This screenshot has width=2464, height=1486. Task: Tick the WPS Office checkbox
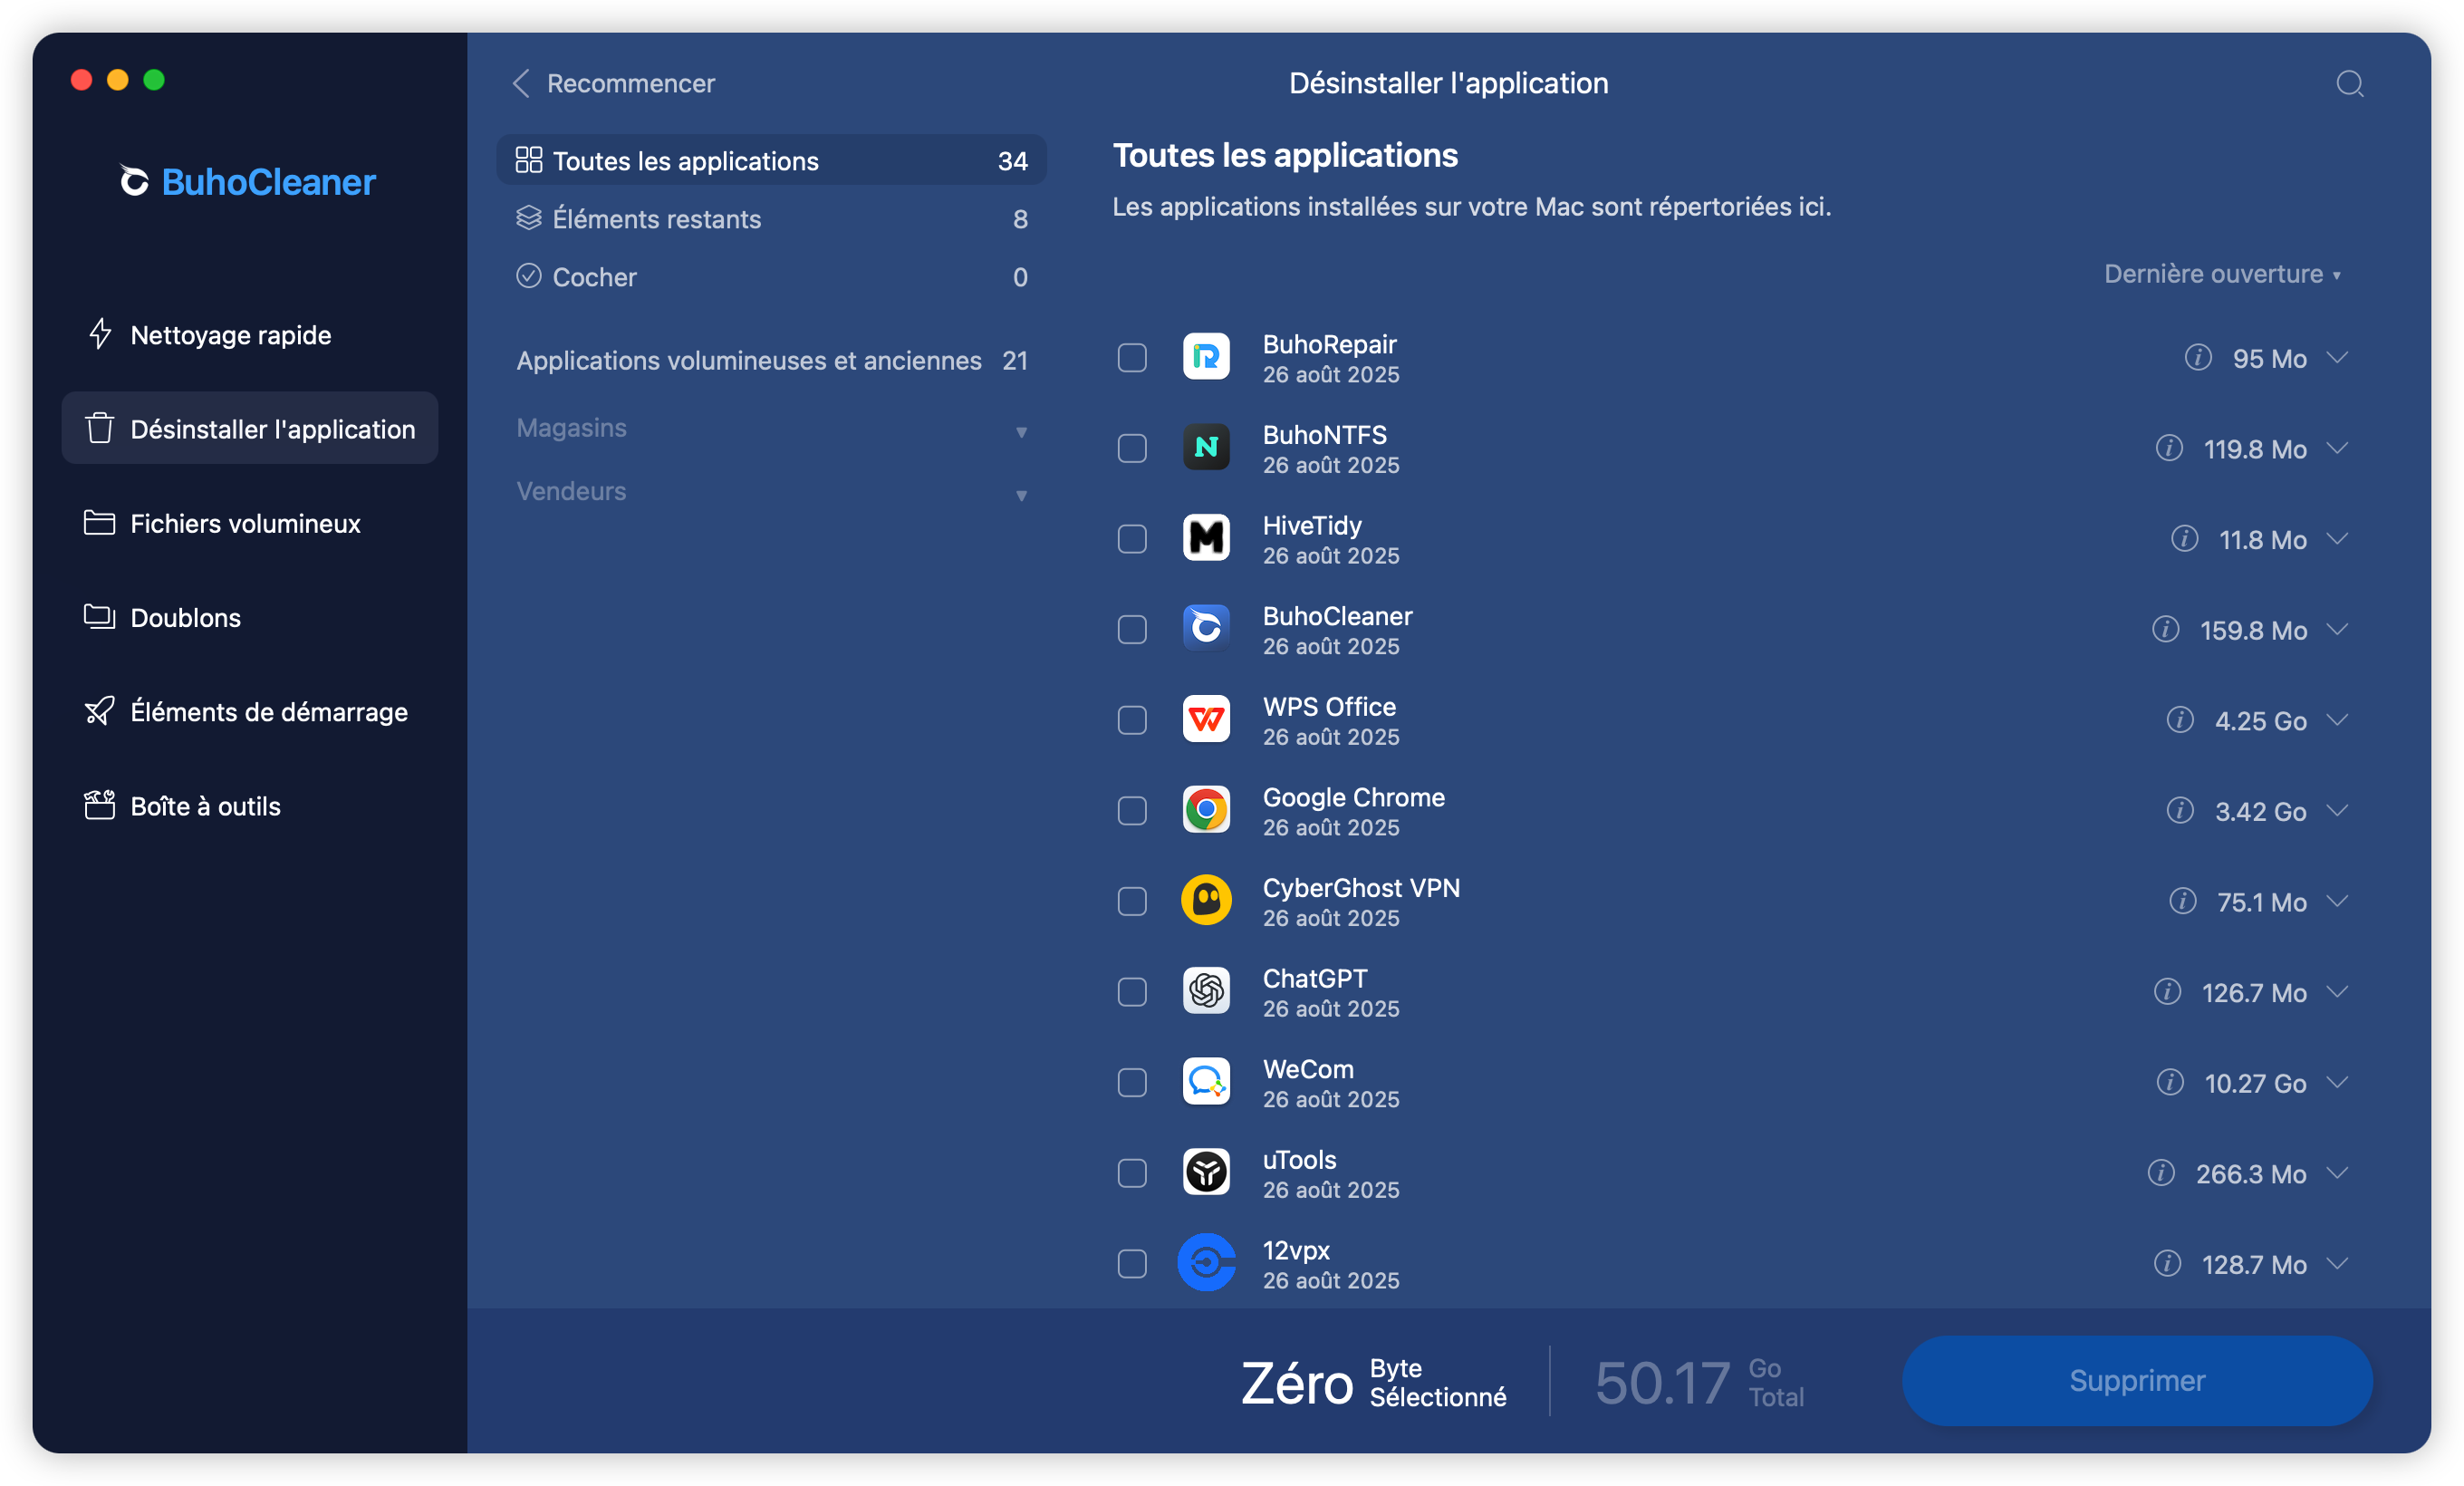[x=1131, y=720]
